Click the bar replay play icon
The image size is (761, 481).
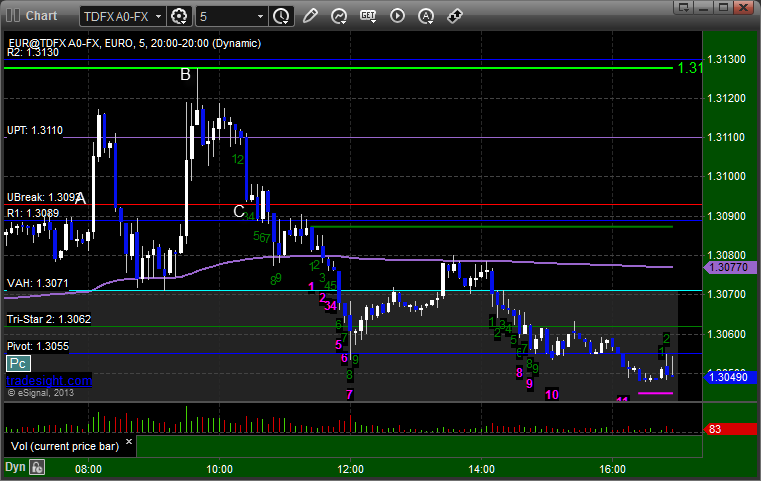[397, 16]
